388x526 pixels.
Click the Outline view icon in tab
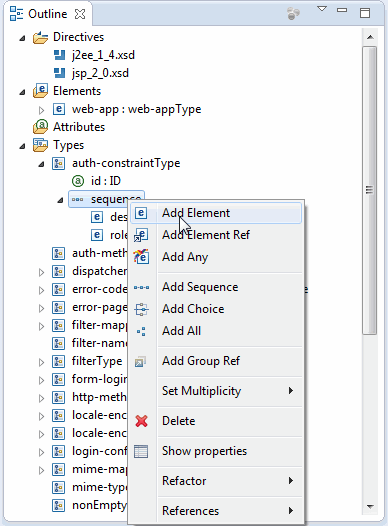(16, 14)
